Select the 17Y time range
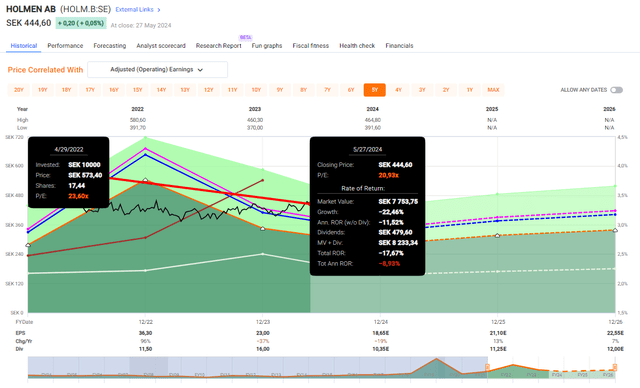Screen dimensions: 640x388 tap(90, 90)
